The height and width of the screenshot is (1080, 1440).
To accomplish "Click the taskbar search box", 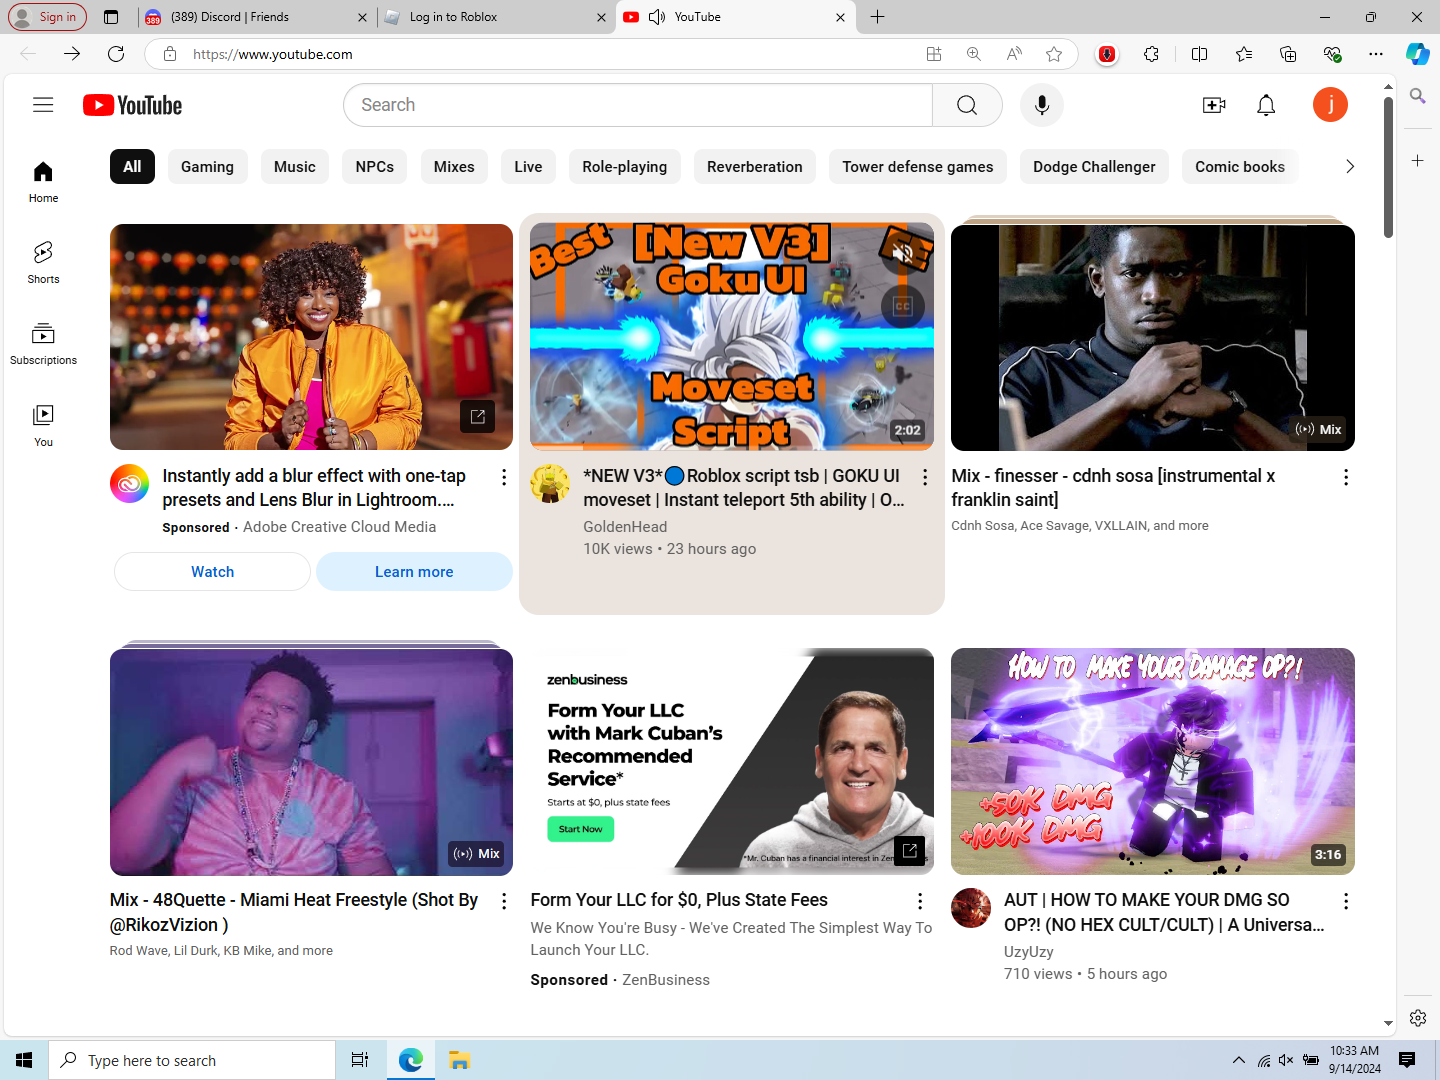I will 192,1060.
